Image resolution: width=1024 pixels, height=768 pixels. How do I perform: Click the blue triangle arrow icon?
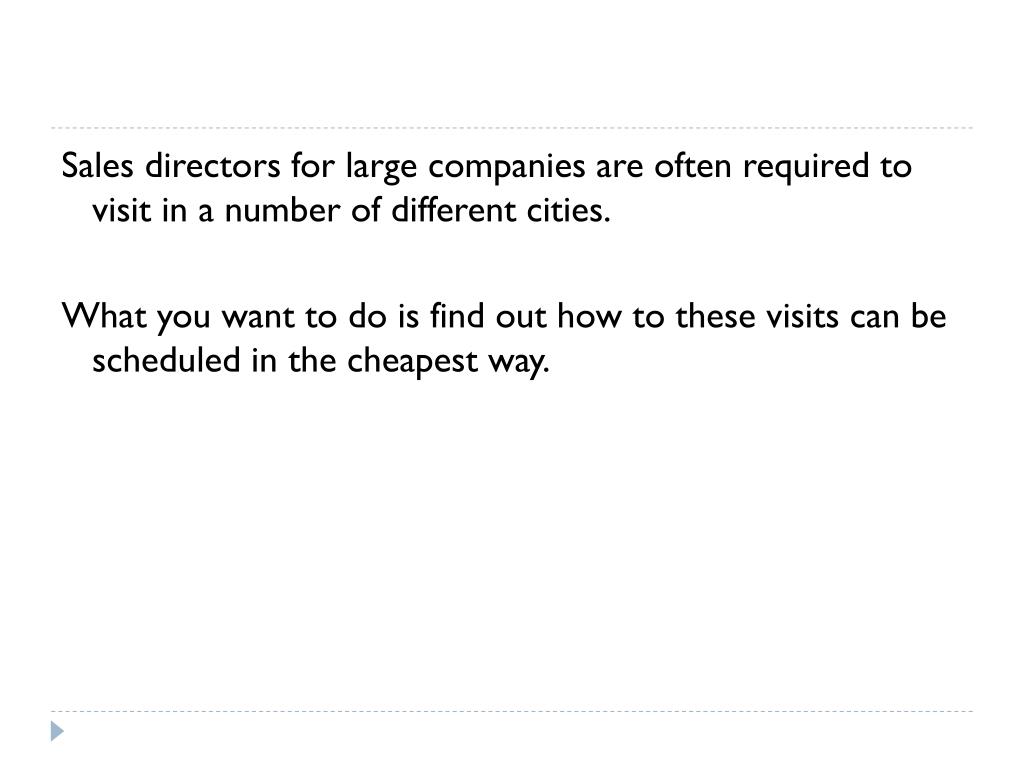[x=57, y=731]
